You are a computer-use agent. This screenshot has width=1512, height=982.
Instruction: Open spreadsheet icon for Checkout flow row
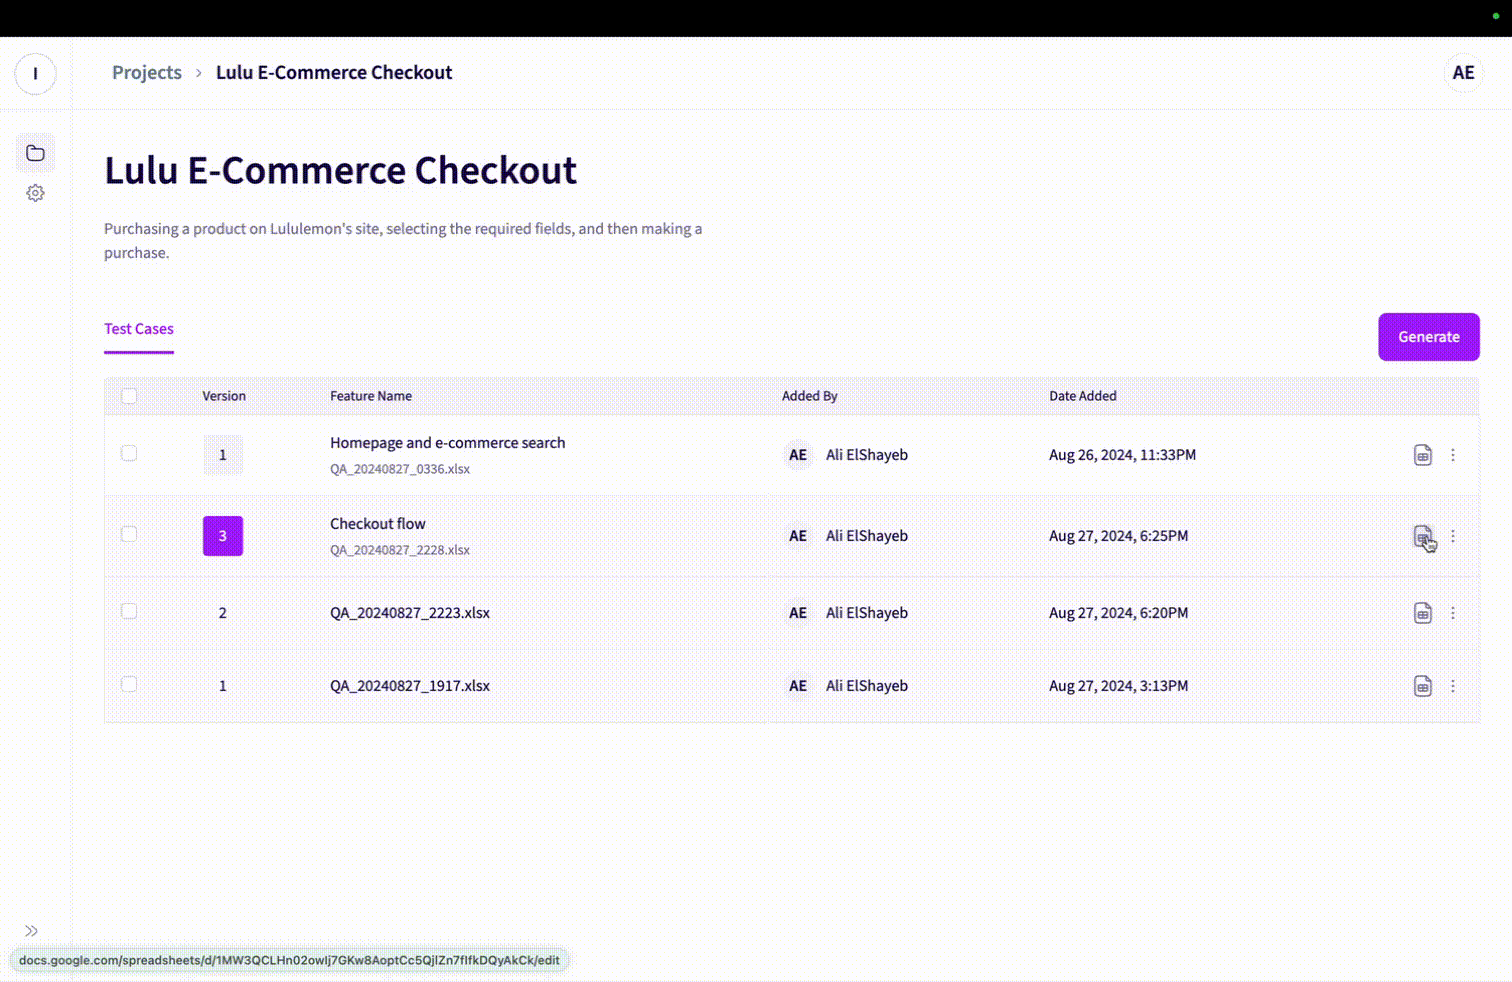1422,536
